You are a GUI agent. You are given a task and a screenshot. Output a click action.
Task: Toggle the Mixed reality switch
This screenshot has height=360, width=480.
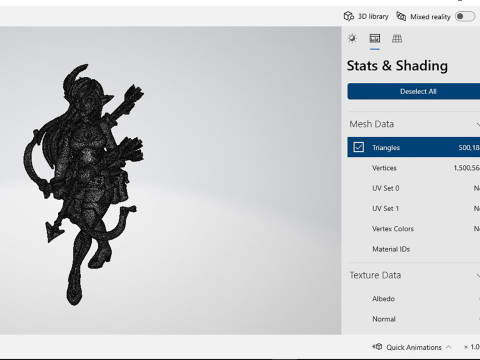click(x=465, y=16)
